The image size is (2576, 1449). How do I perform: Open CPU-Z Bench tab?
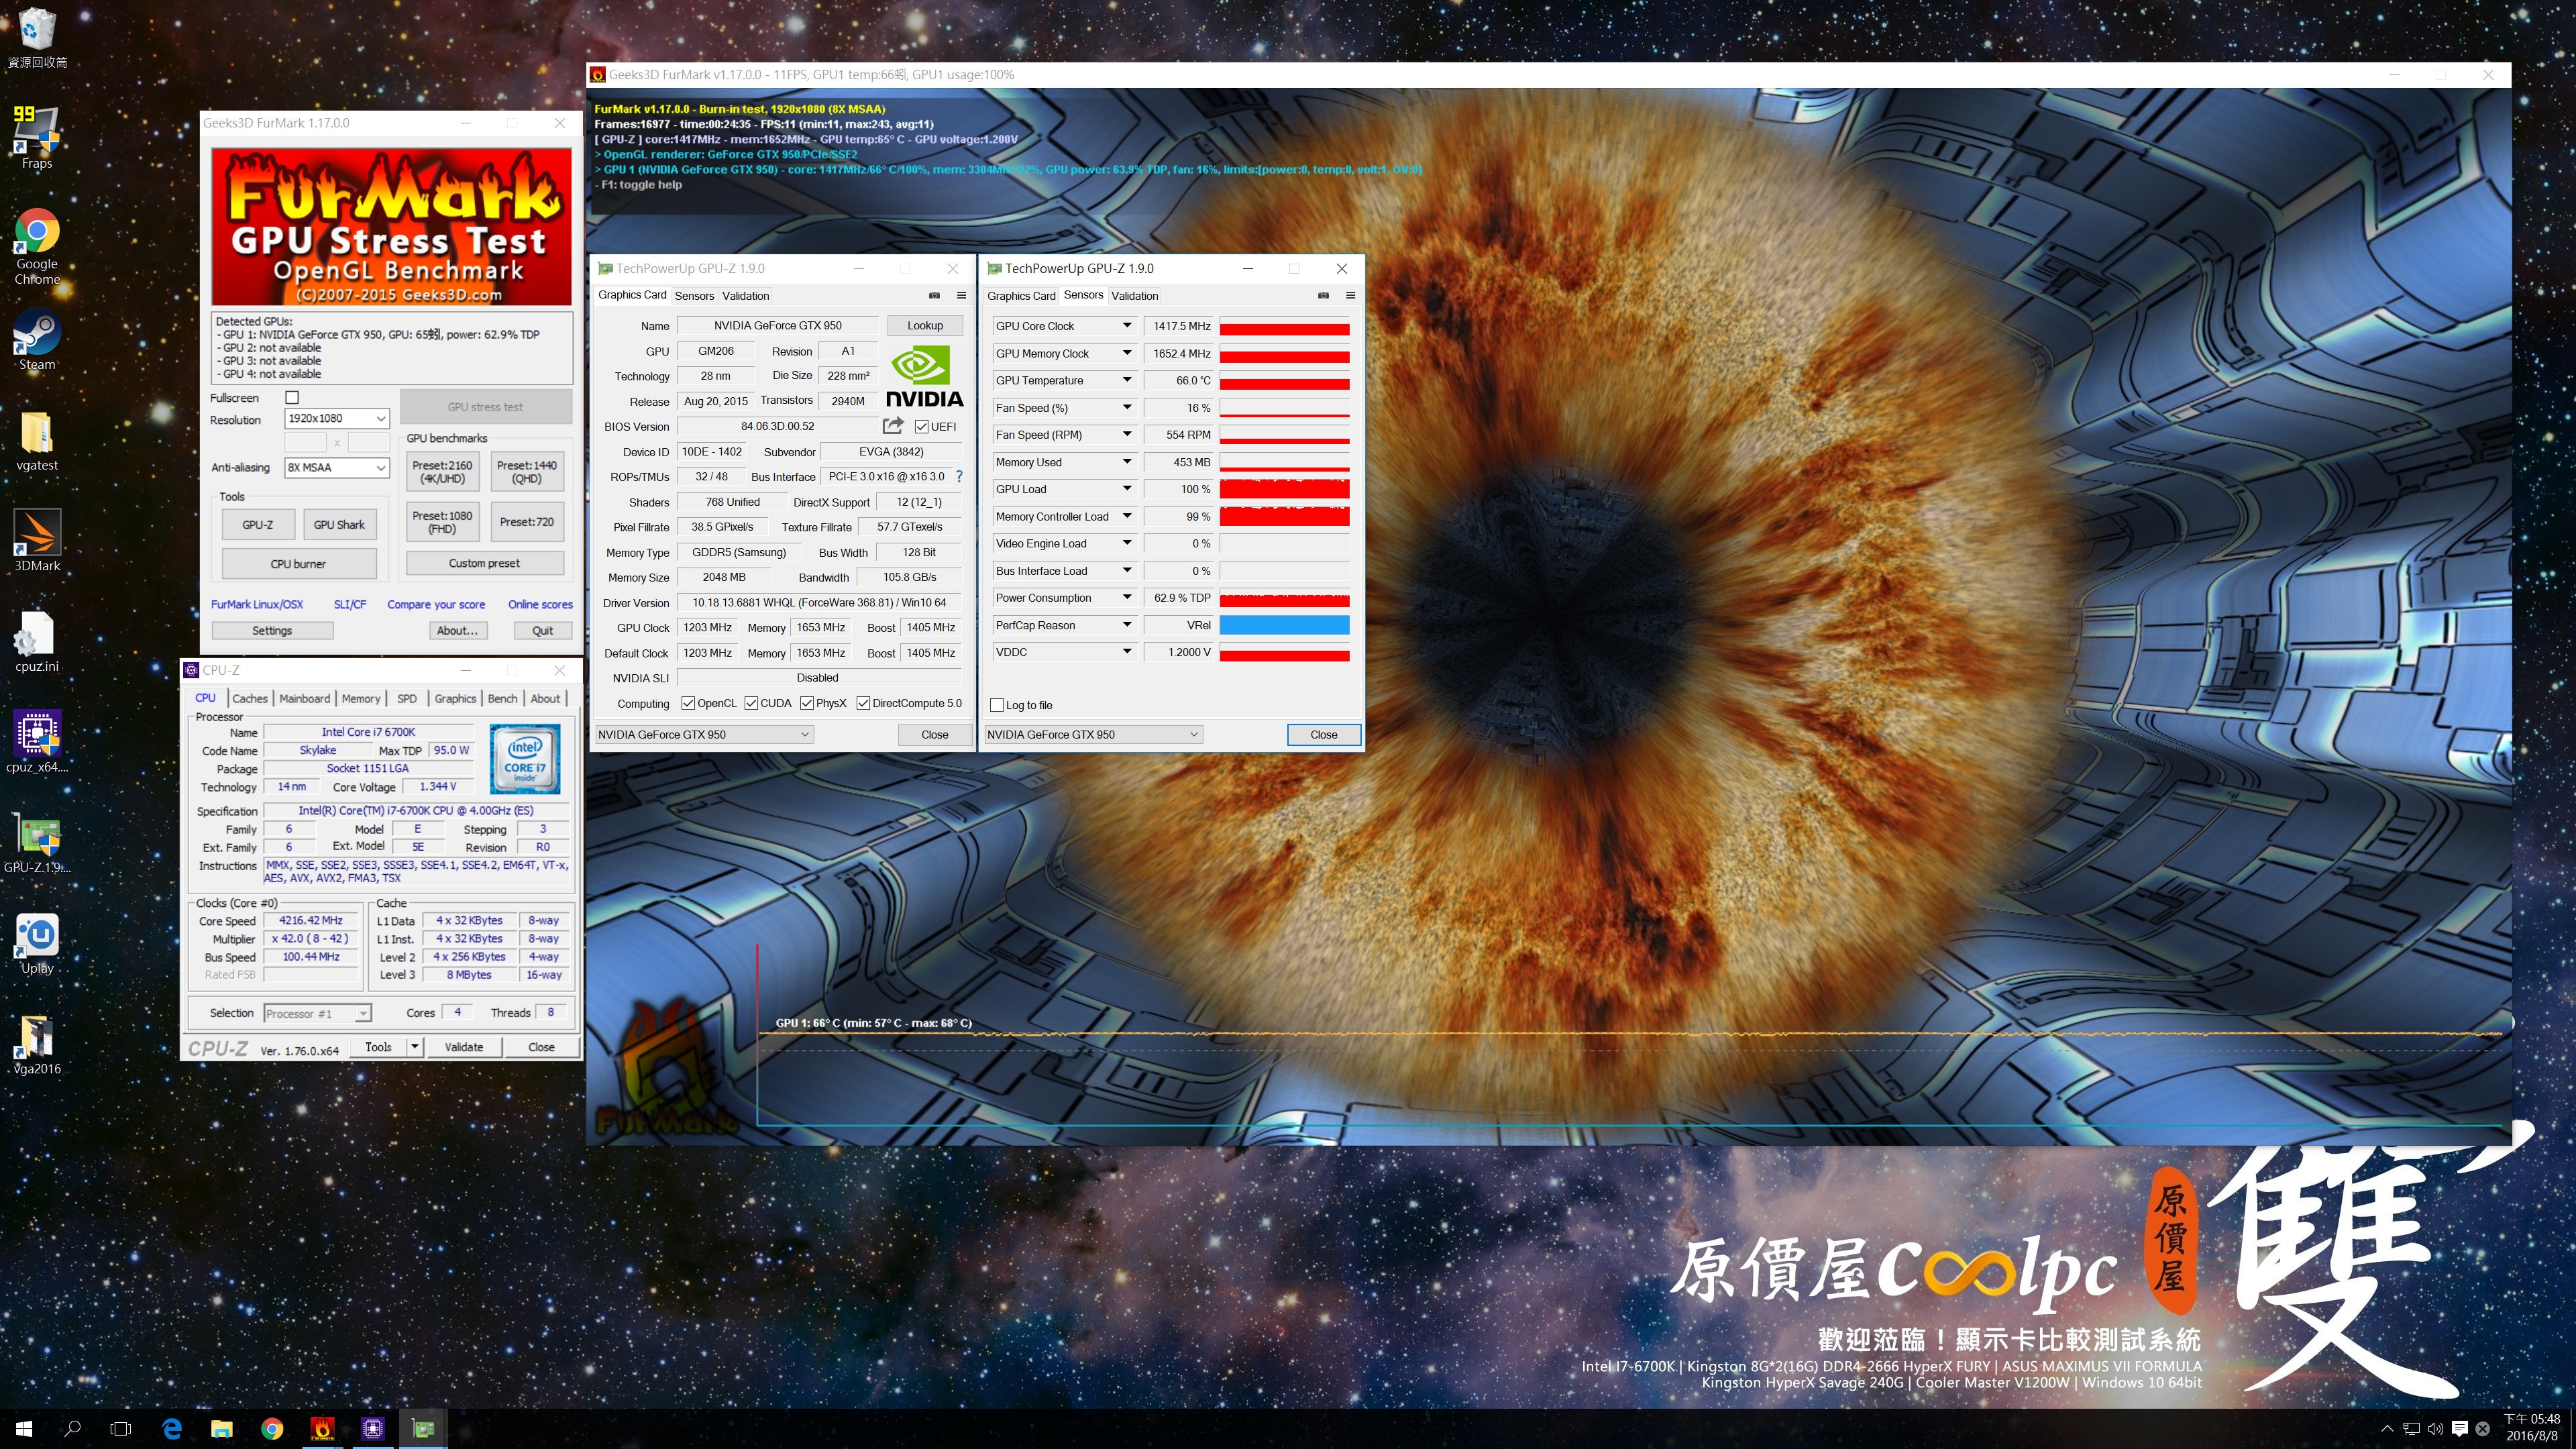502,699
